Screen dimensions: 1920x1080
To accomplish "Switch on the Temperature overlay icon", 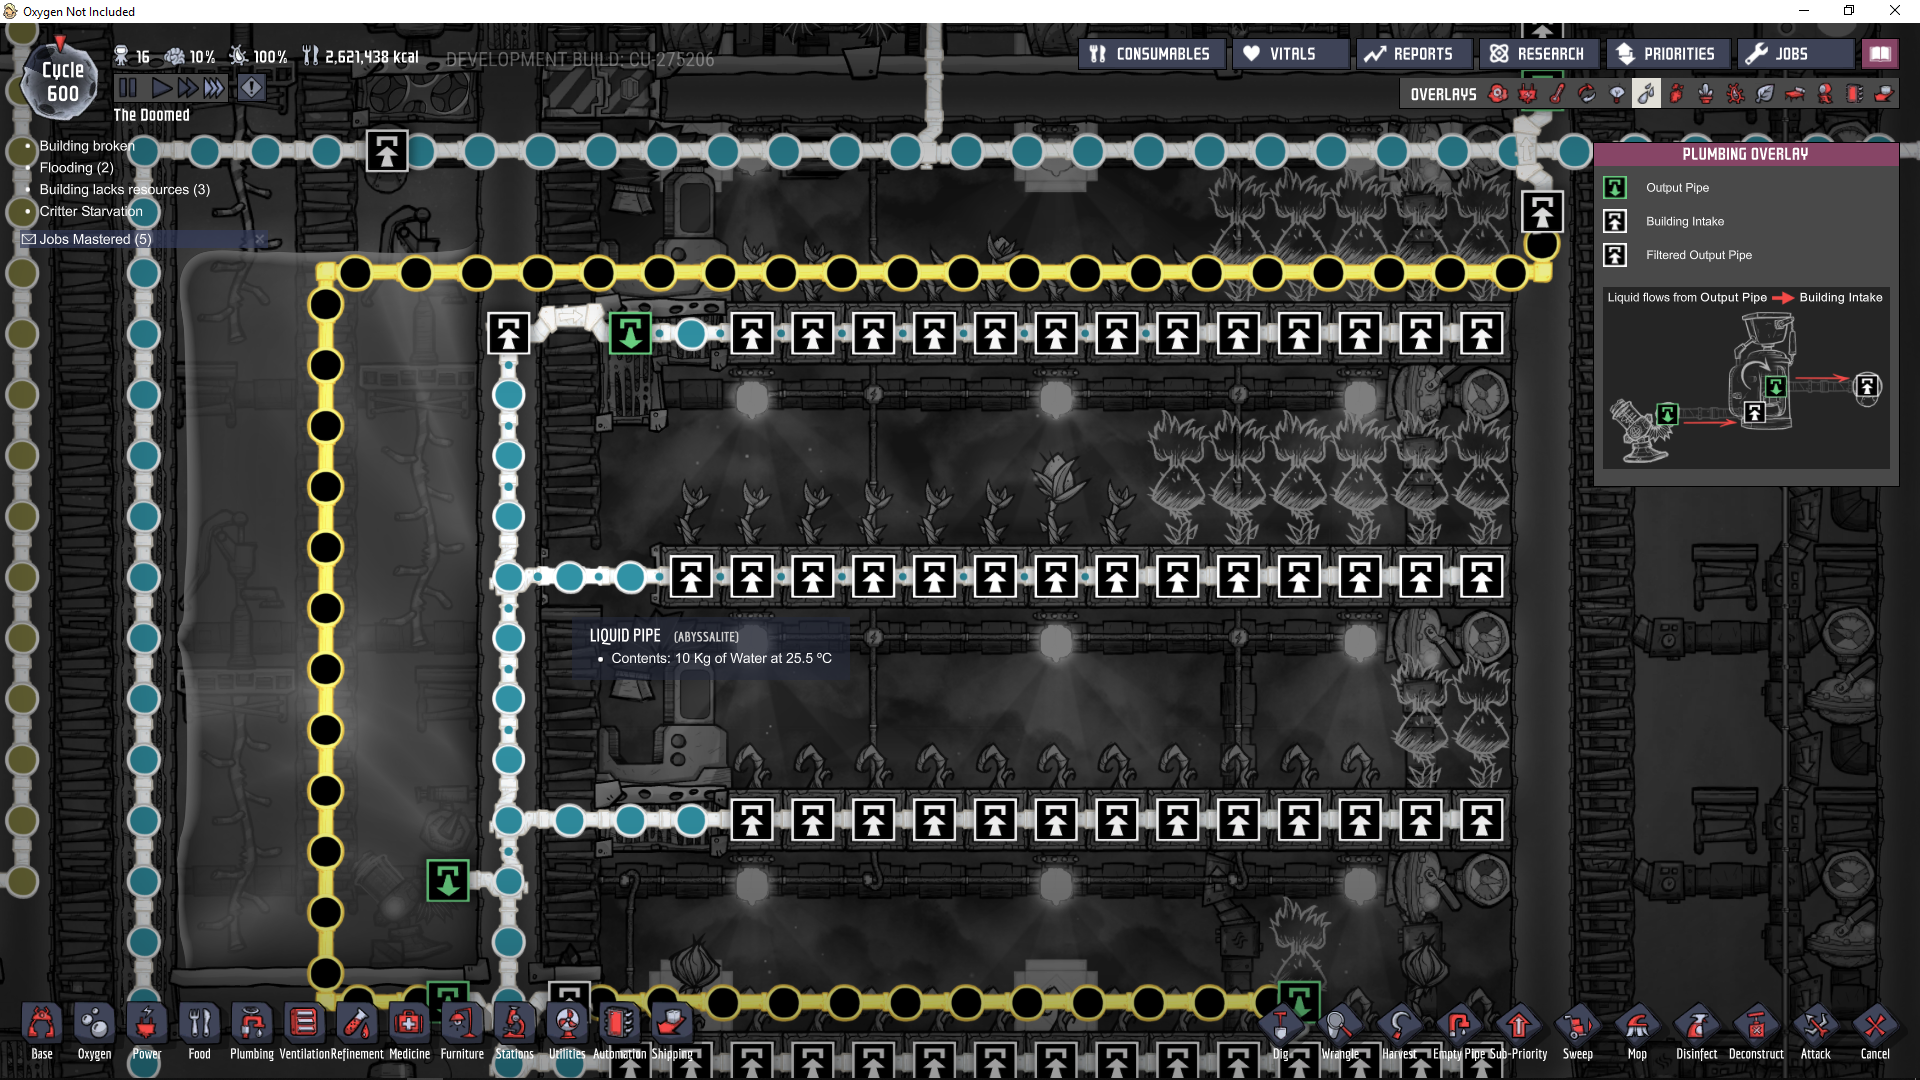I will click(1557, 94).
